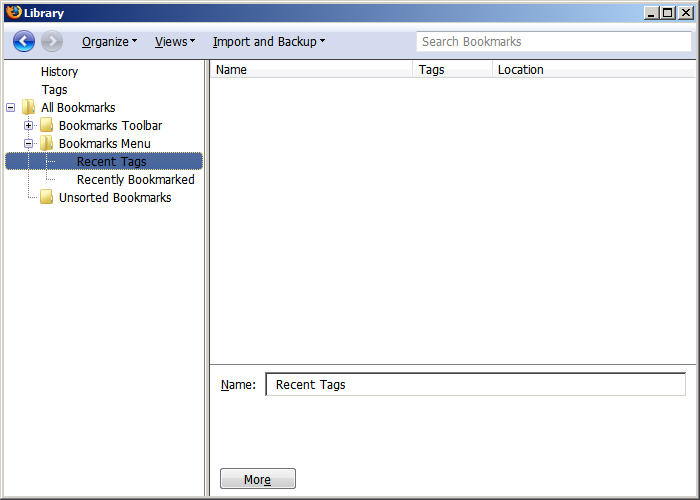Click the greyed Forward arrow button
The image size is (700, 500).
point(52,42)
